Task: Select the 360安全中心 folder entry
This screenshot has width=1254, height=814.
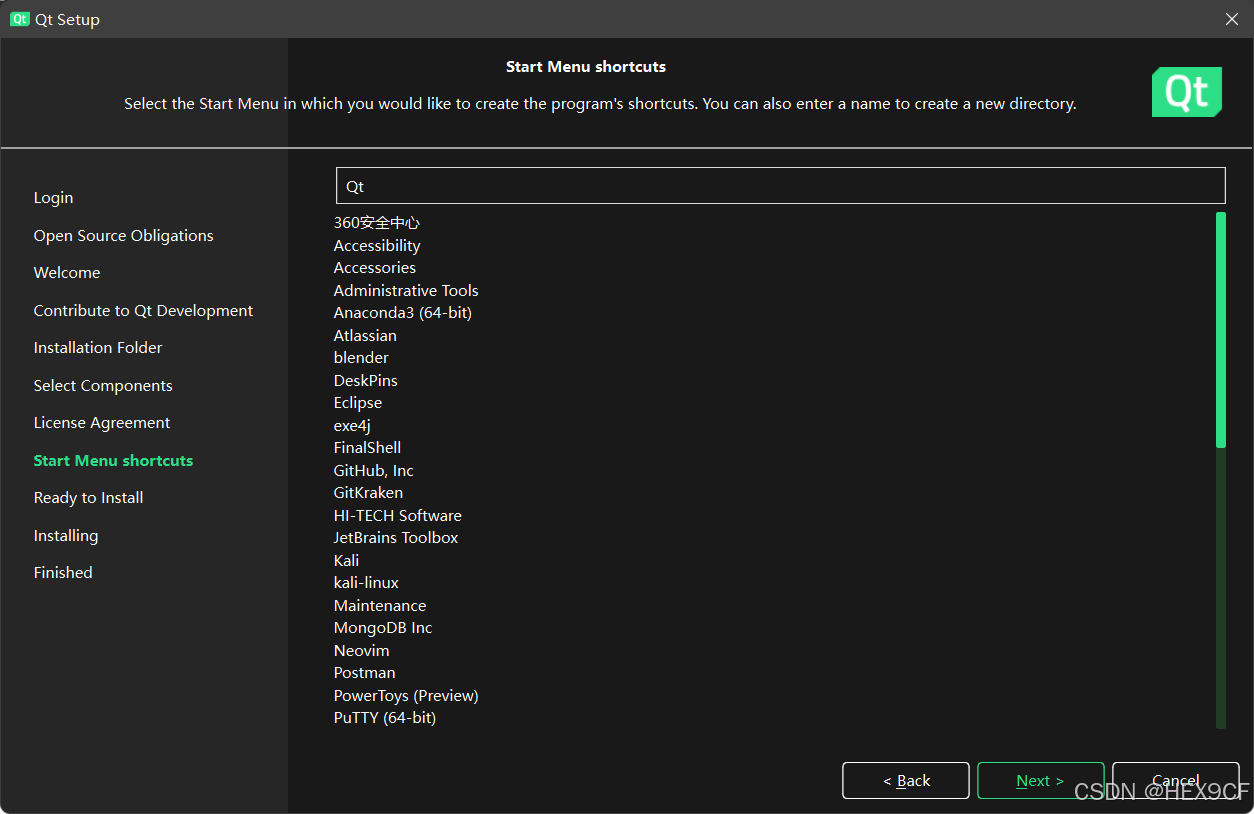Action: pyautogui.click(x=377, y=223)
